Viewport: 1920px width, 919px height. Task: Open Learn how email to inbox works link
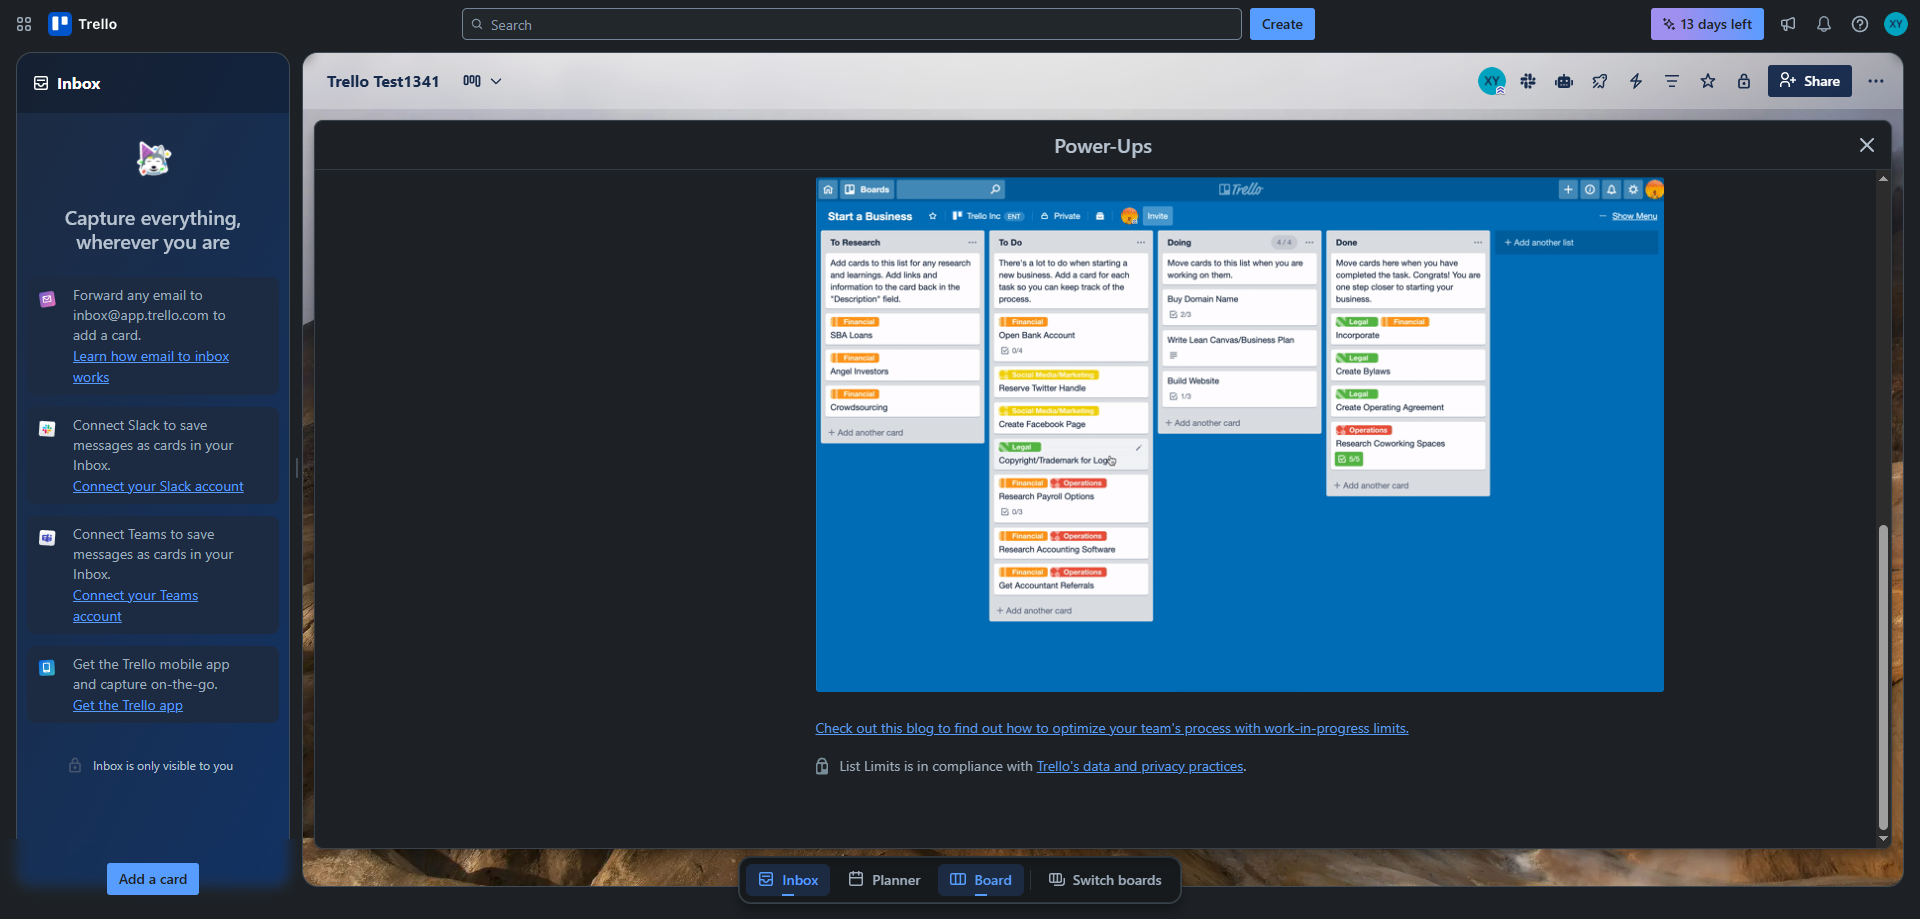151,366
